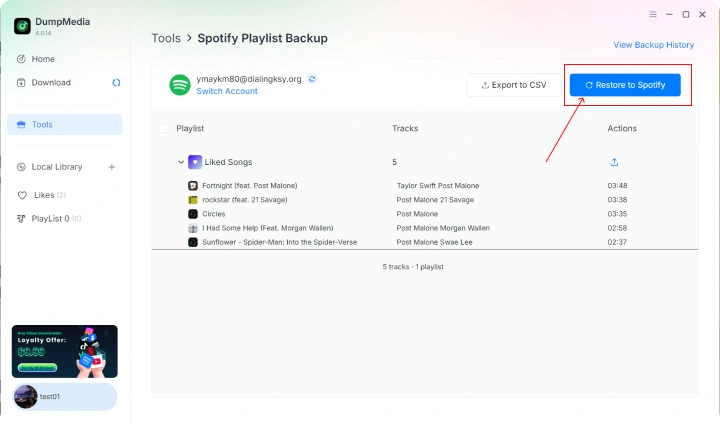Click the green Spotify account logo
Image resolution: width=720 pixels, height=425 pixels.
coord(180,85)
